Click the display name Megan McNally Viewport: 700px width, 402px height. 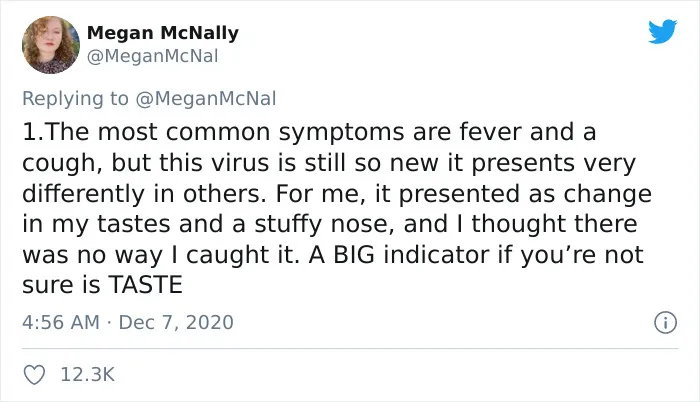pyautogui.click(x=162, y=33)
